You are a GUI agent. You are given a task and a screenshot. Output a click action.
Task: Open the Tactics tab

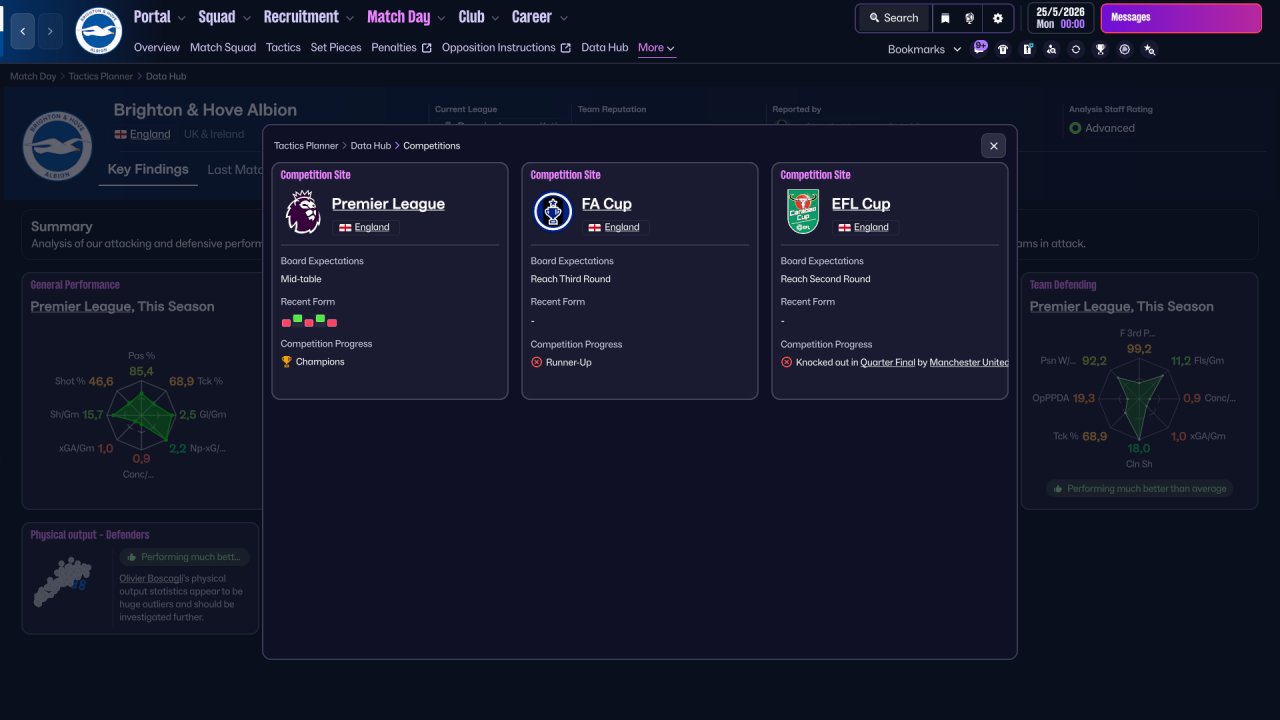(x=283, y=48)
